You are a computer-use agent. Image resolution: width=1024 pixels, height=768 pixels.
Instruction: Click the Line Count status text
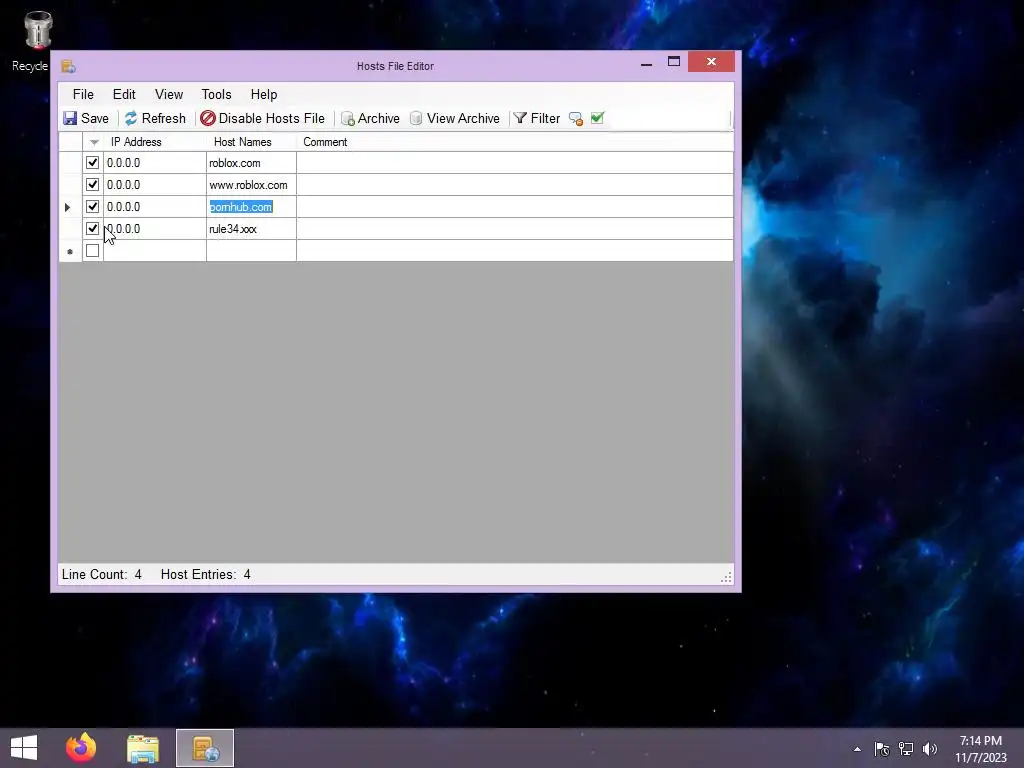[x=101, y=575]
